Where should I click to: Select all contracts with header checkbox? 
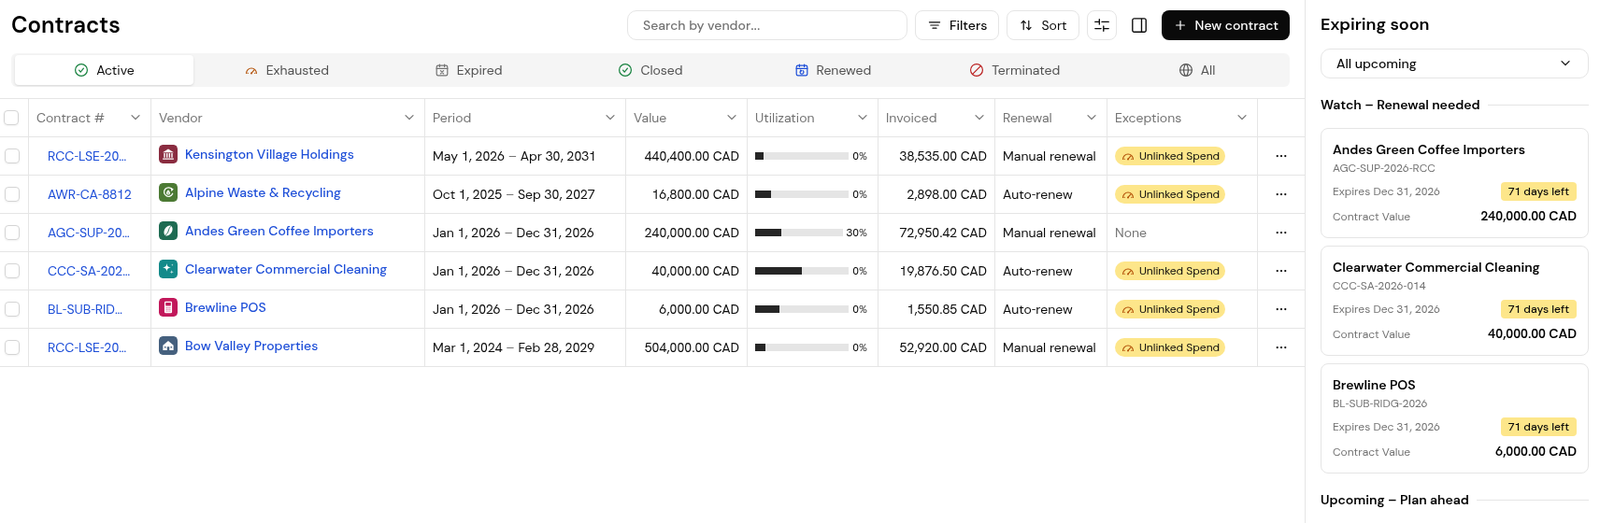(x=12, y=118)
